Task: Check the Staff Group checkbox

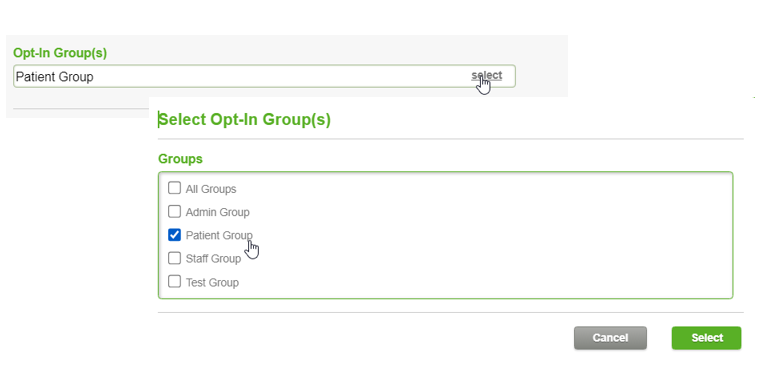Action: (174, 258)
